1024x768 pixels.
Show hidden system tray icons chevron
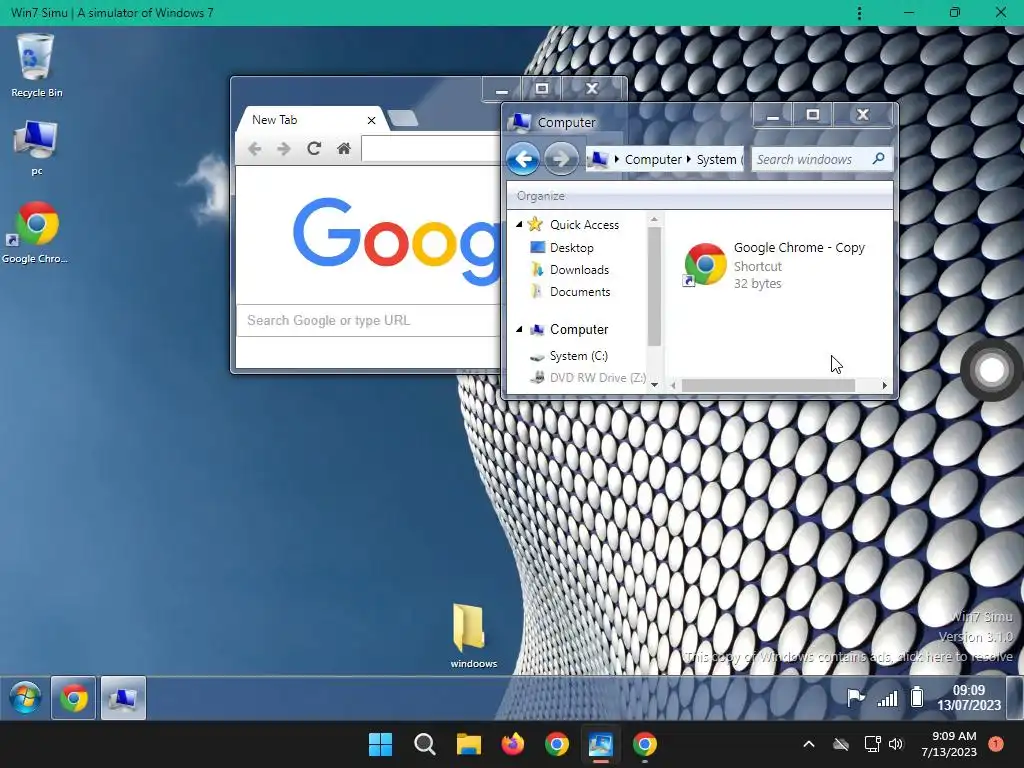click(808, 744)
